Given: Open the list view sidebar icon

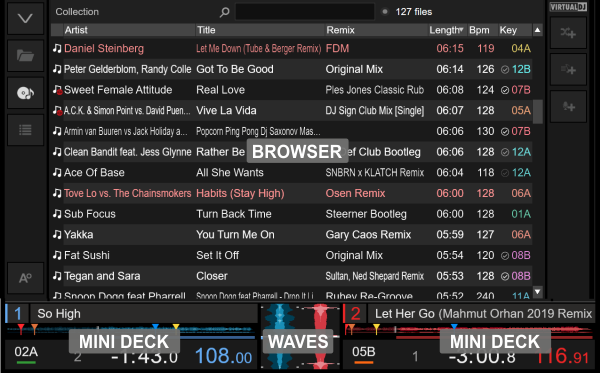Looking at the screenshot, I should [25, 130].
